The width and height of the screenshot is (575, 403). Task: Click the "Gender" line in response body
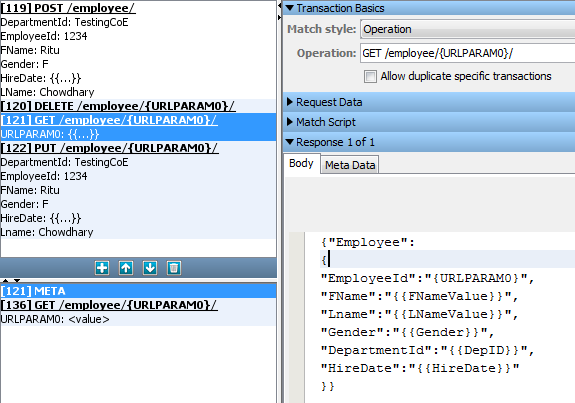click(407, 332)
